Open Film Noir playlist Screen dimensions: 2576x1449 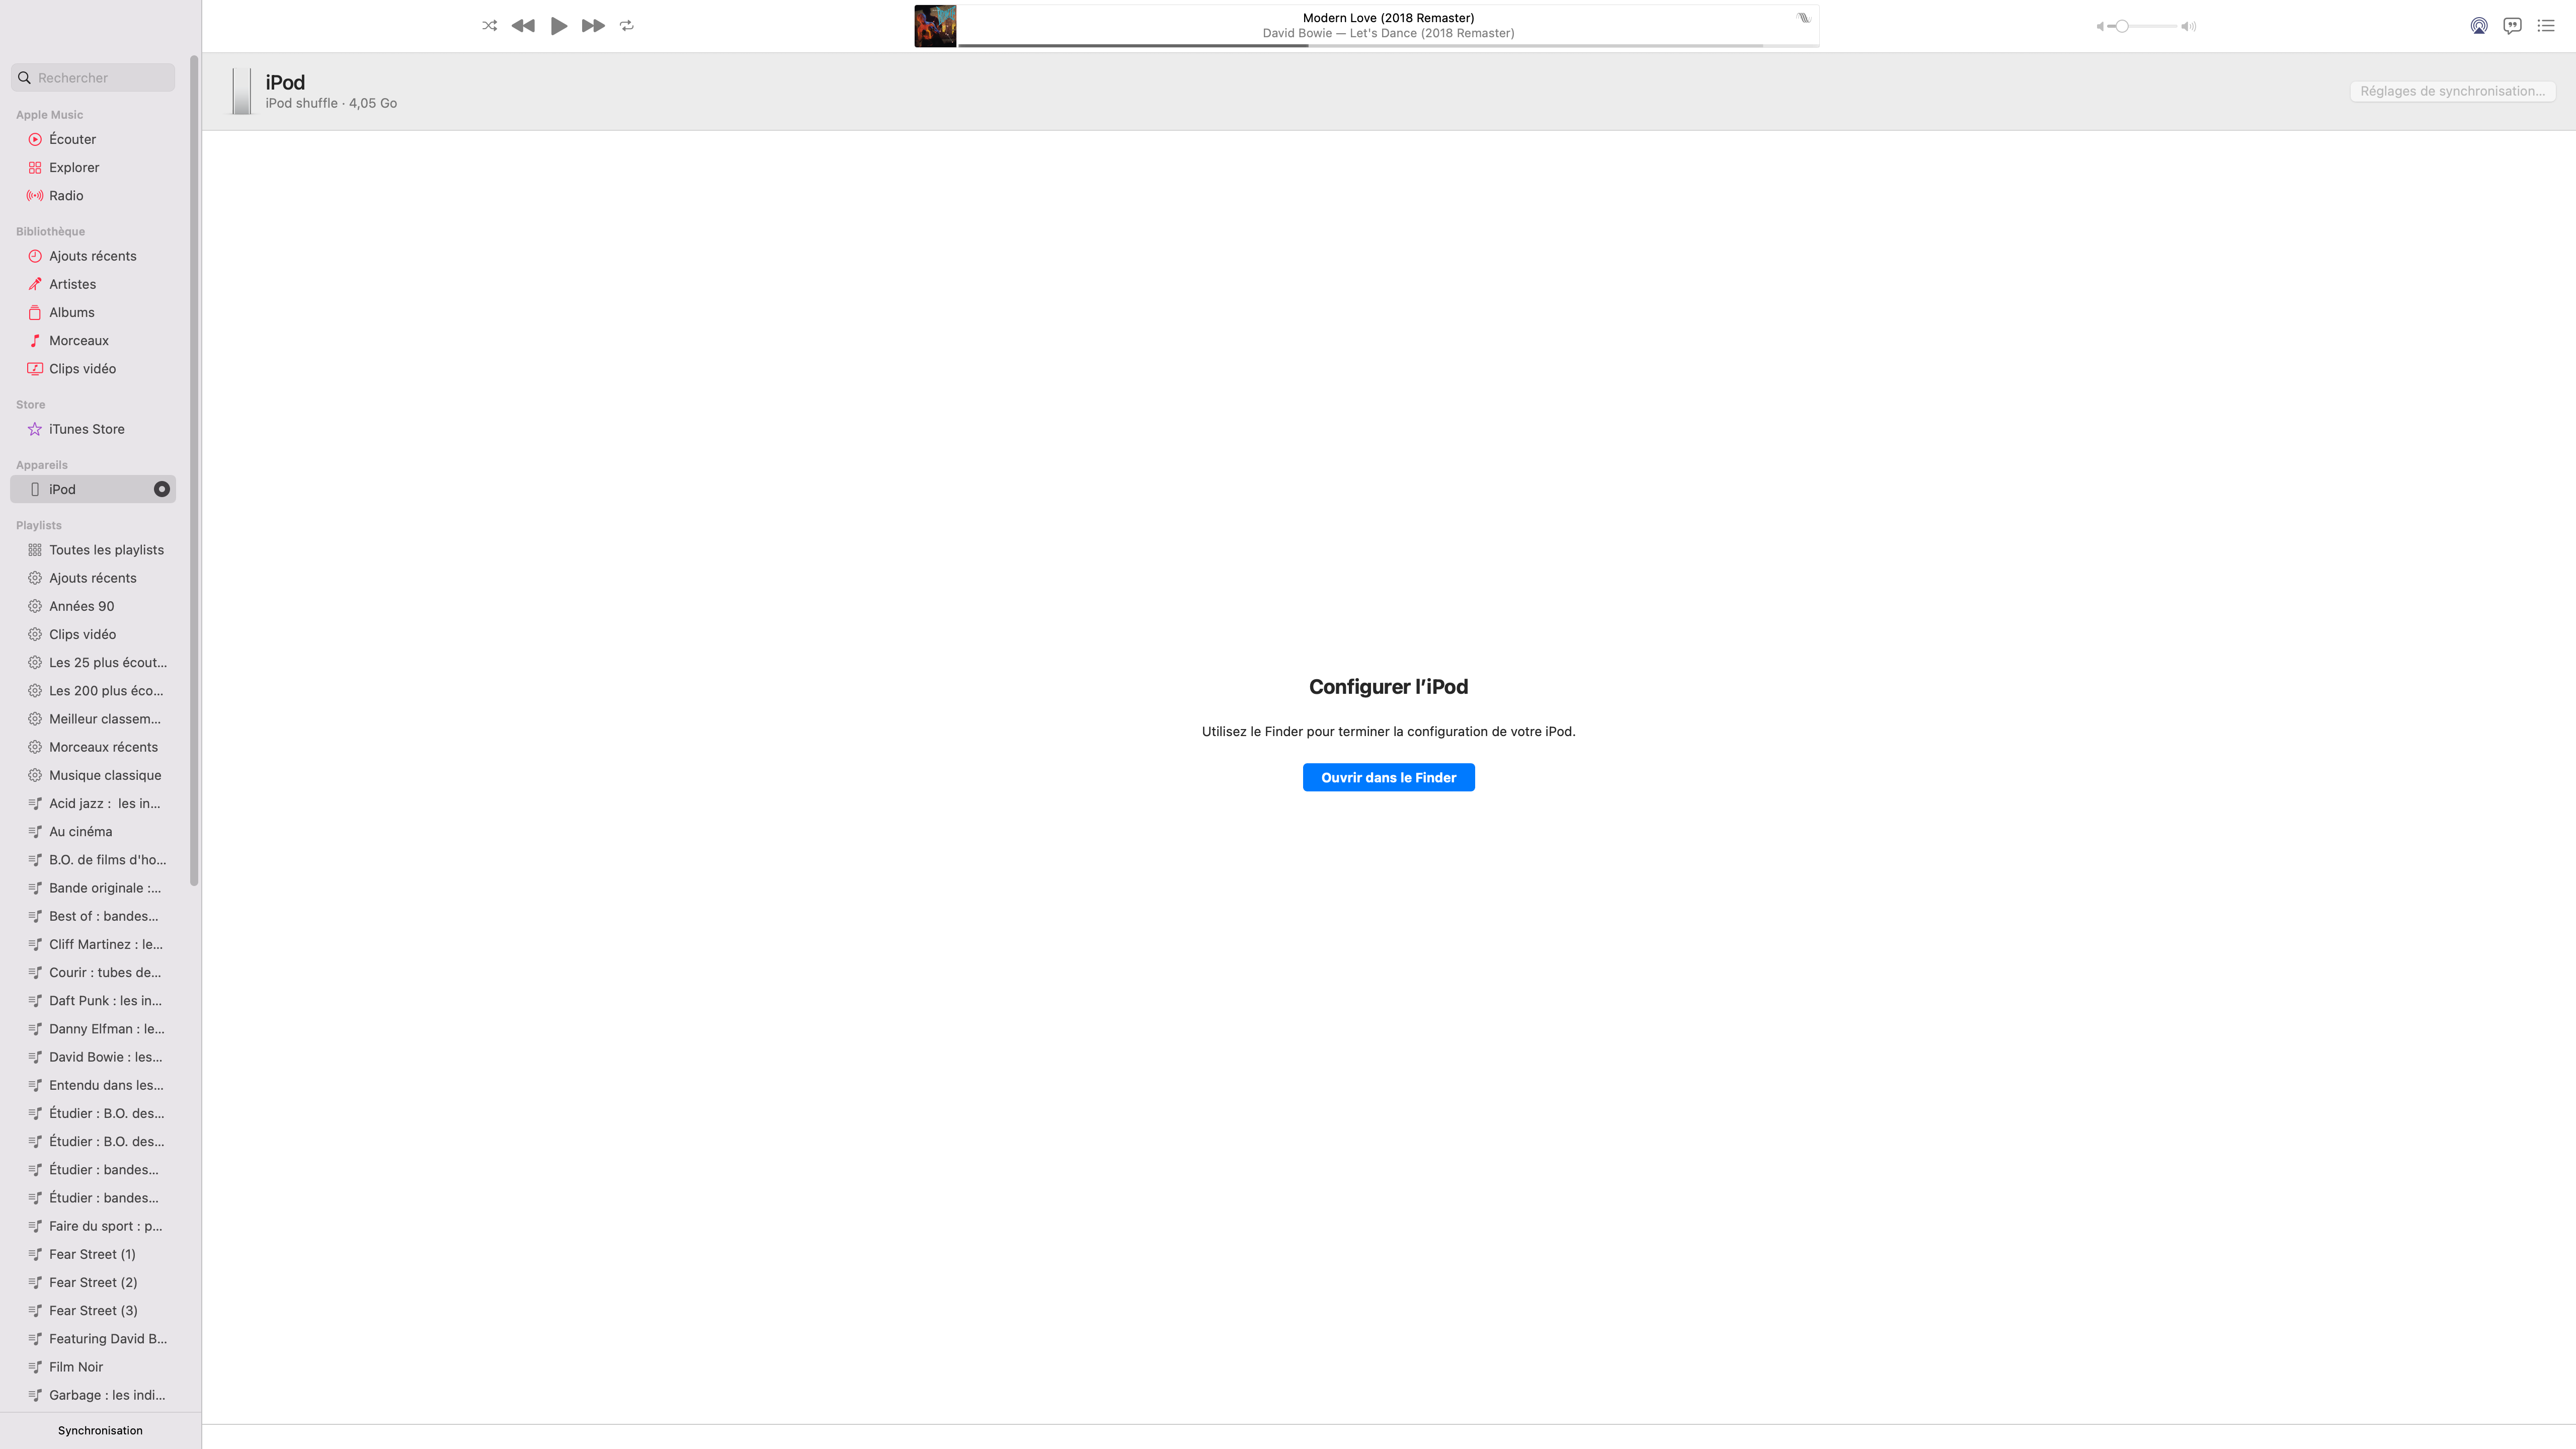[93, 1367]
